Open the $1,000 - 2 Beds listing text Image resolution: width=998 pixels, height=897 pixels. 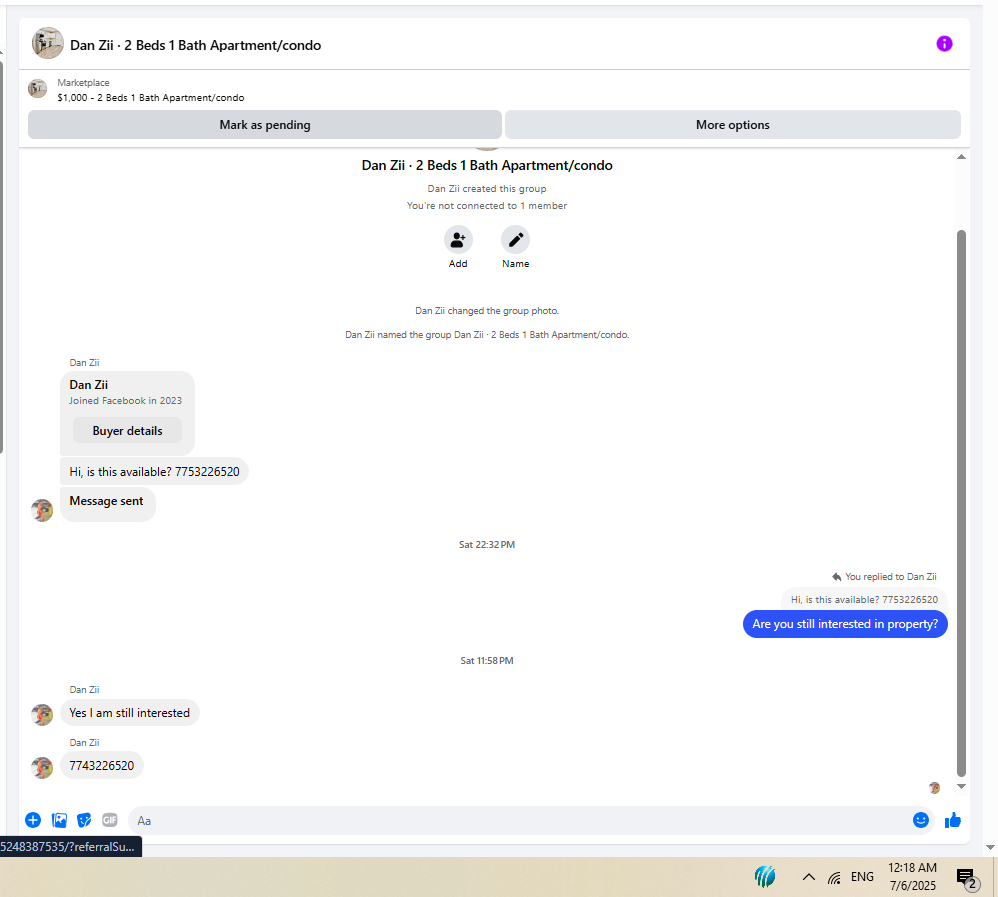pyautogui.click(x=151, y=97)
